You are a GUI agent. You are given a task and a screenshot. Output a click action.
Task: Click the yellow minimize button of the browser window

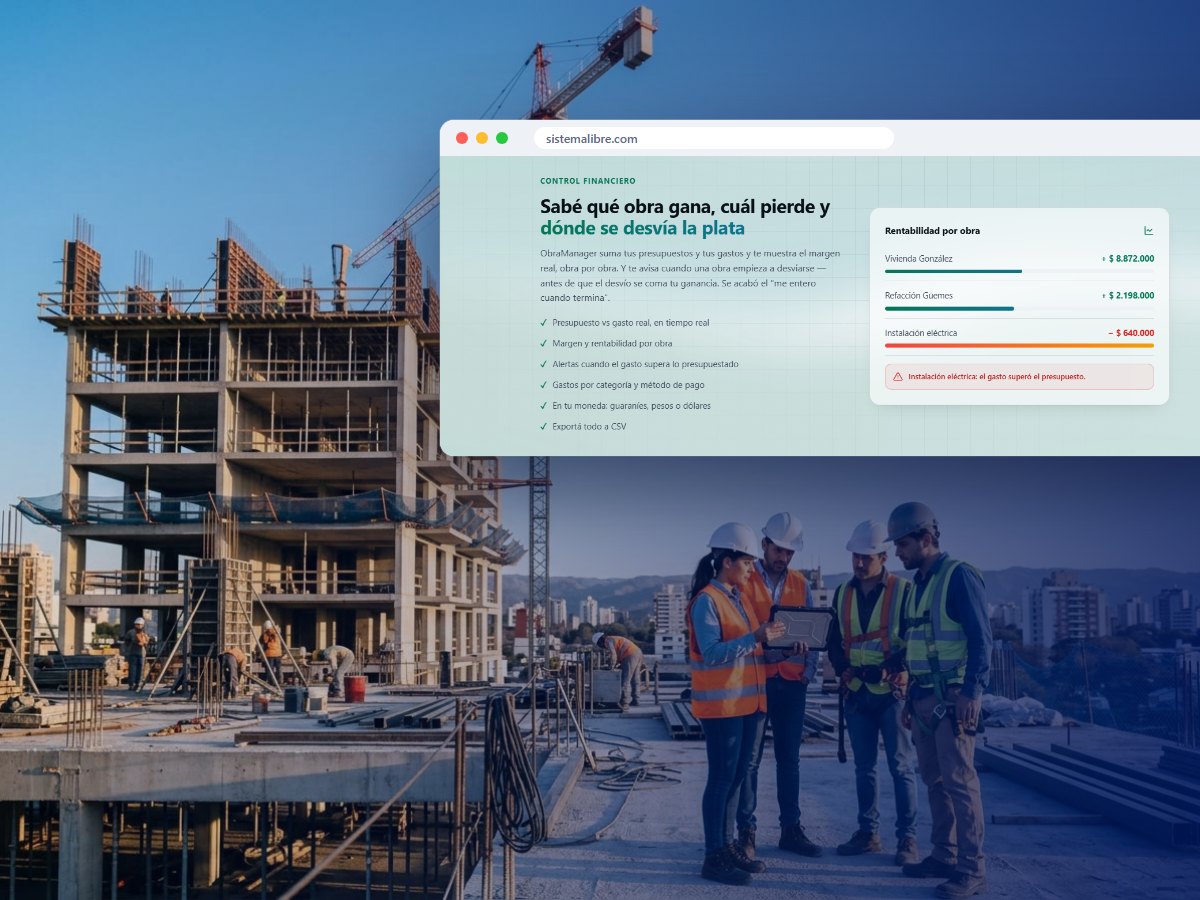click(x=482, y=138)
